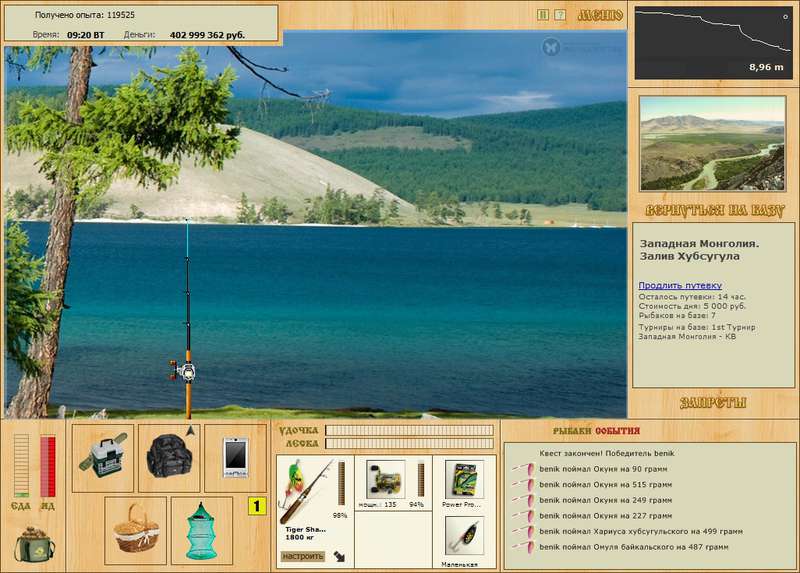Click the reel wear bar at 94%
Image resolution: width=800 pixels, height=573 pixels.
421,480
